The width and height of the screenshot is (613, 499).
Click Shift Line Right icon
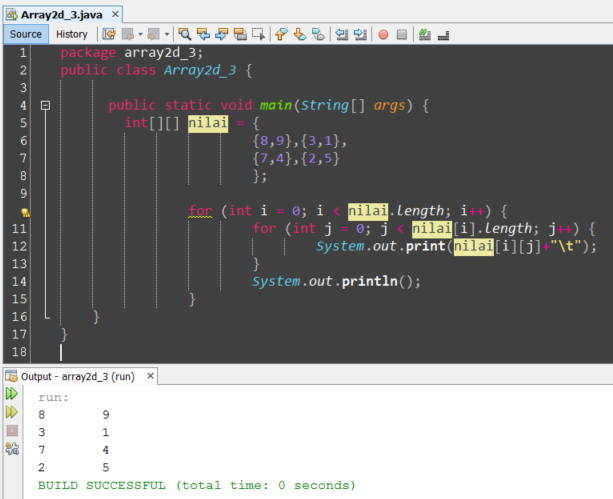tap(360, 34)
